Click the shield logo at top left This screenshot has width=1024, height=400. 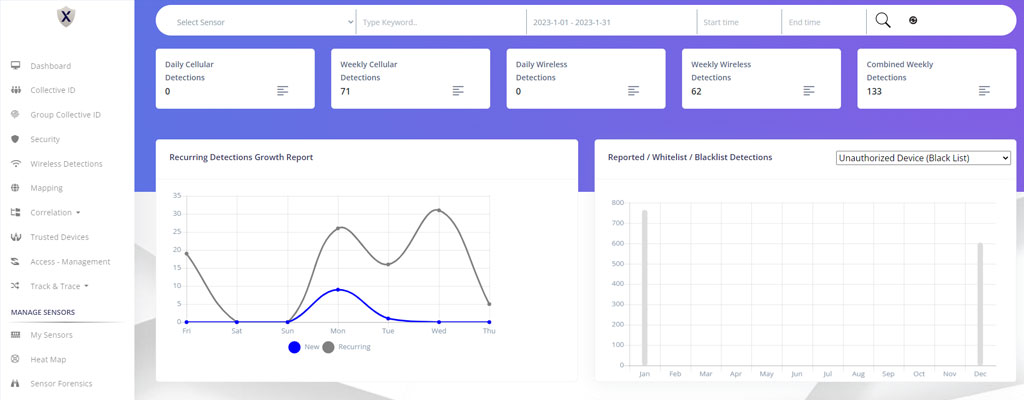pyautogui.click(x=67, y=17)
